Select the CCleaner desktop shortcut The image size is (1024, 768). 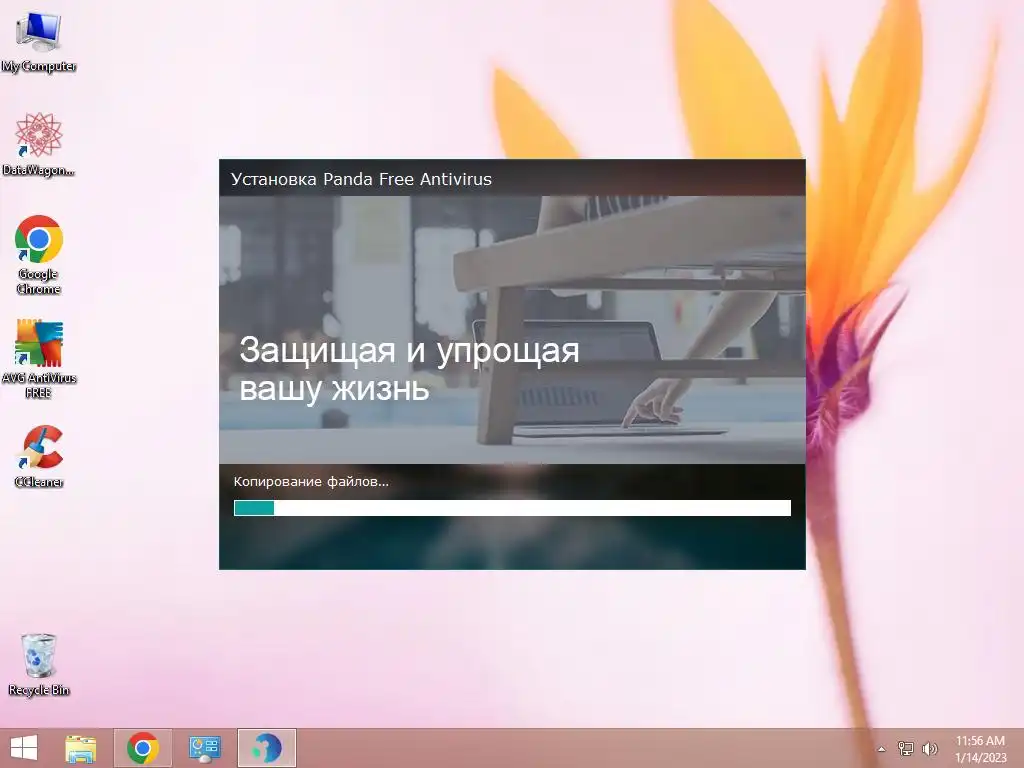(39, 456)
